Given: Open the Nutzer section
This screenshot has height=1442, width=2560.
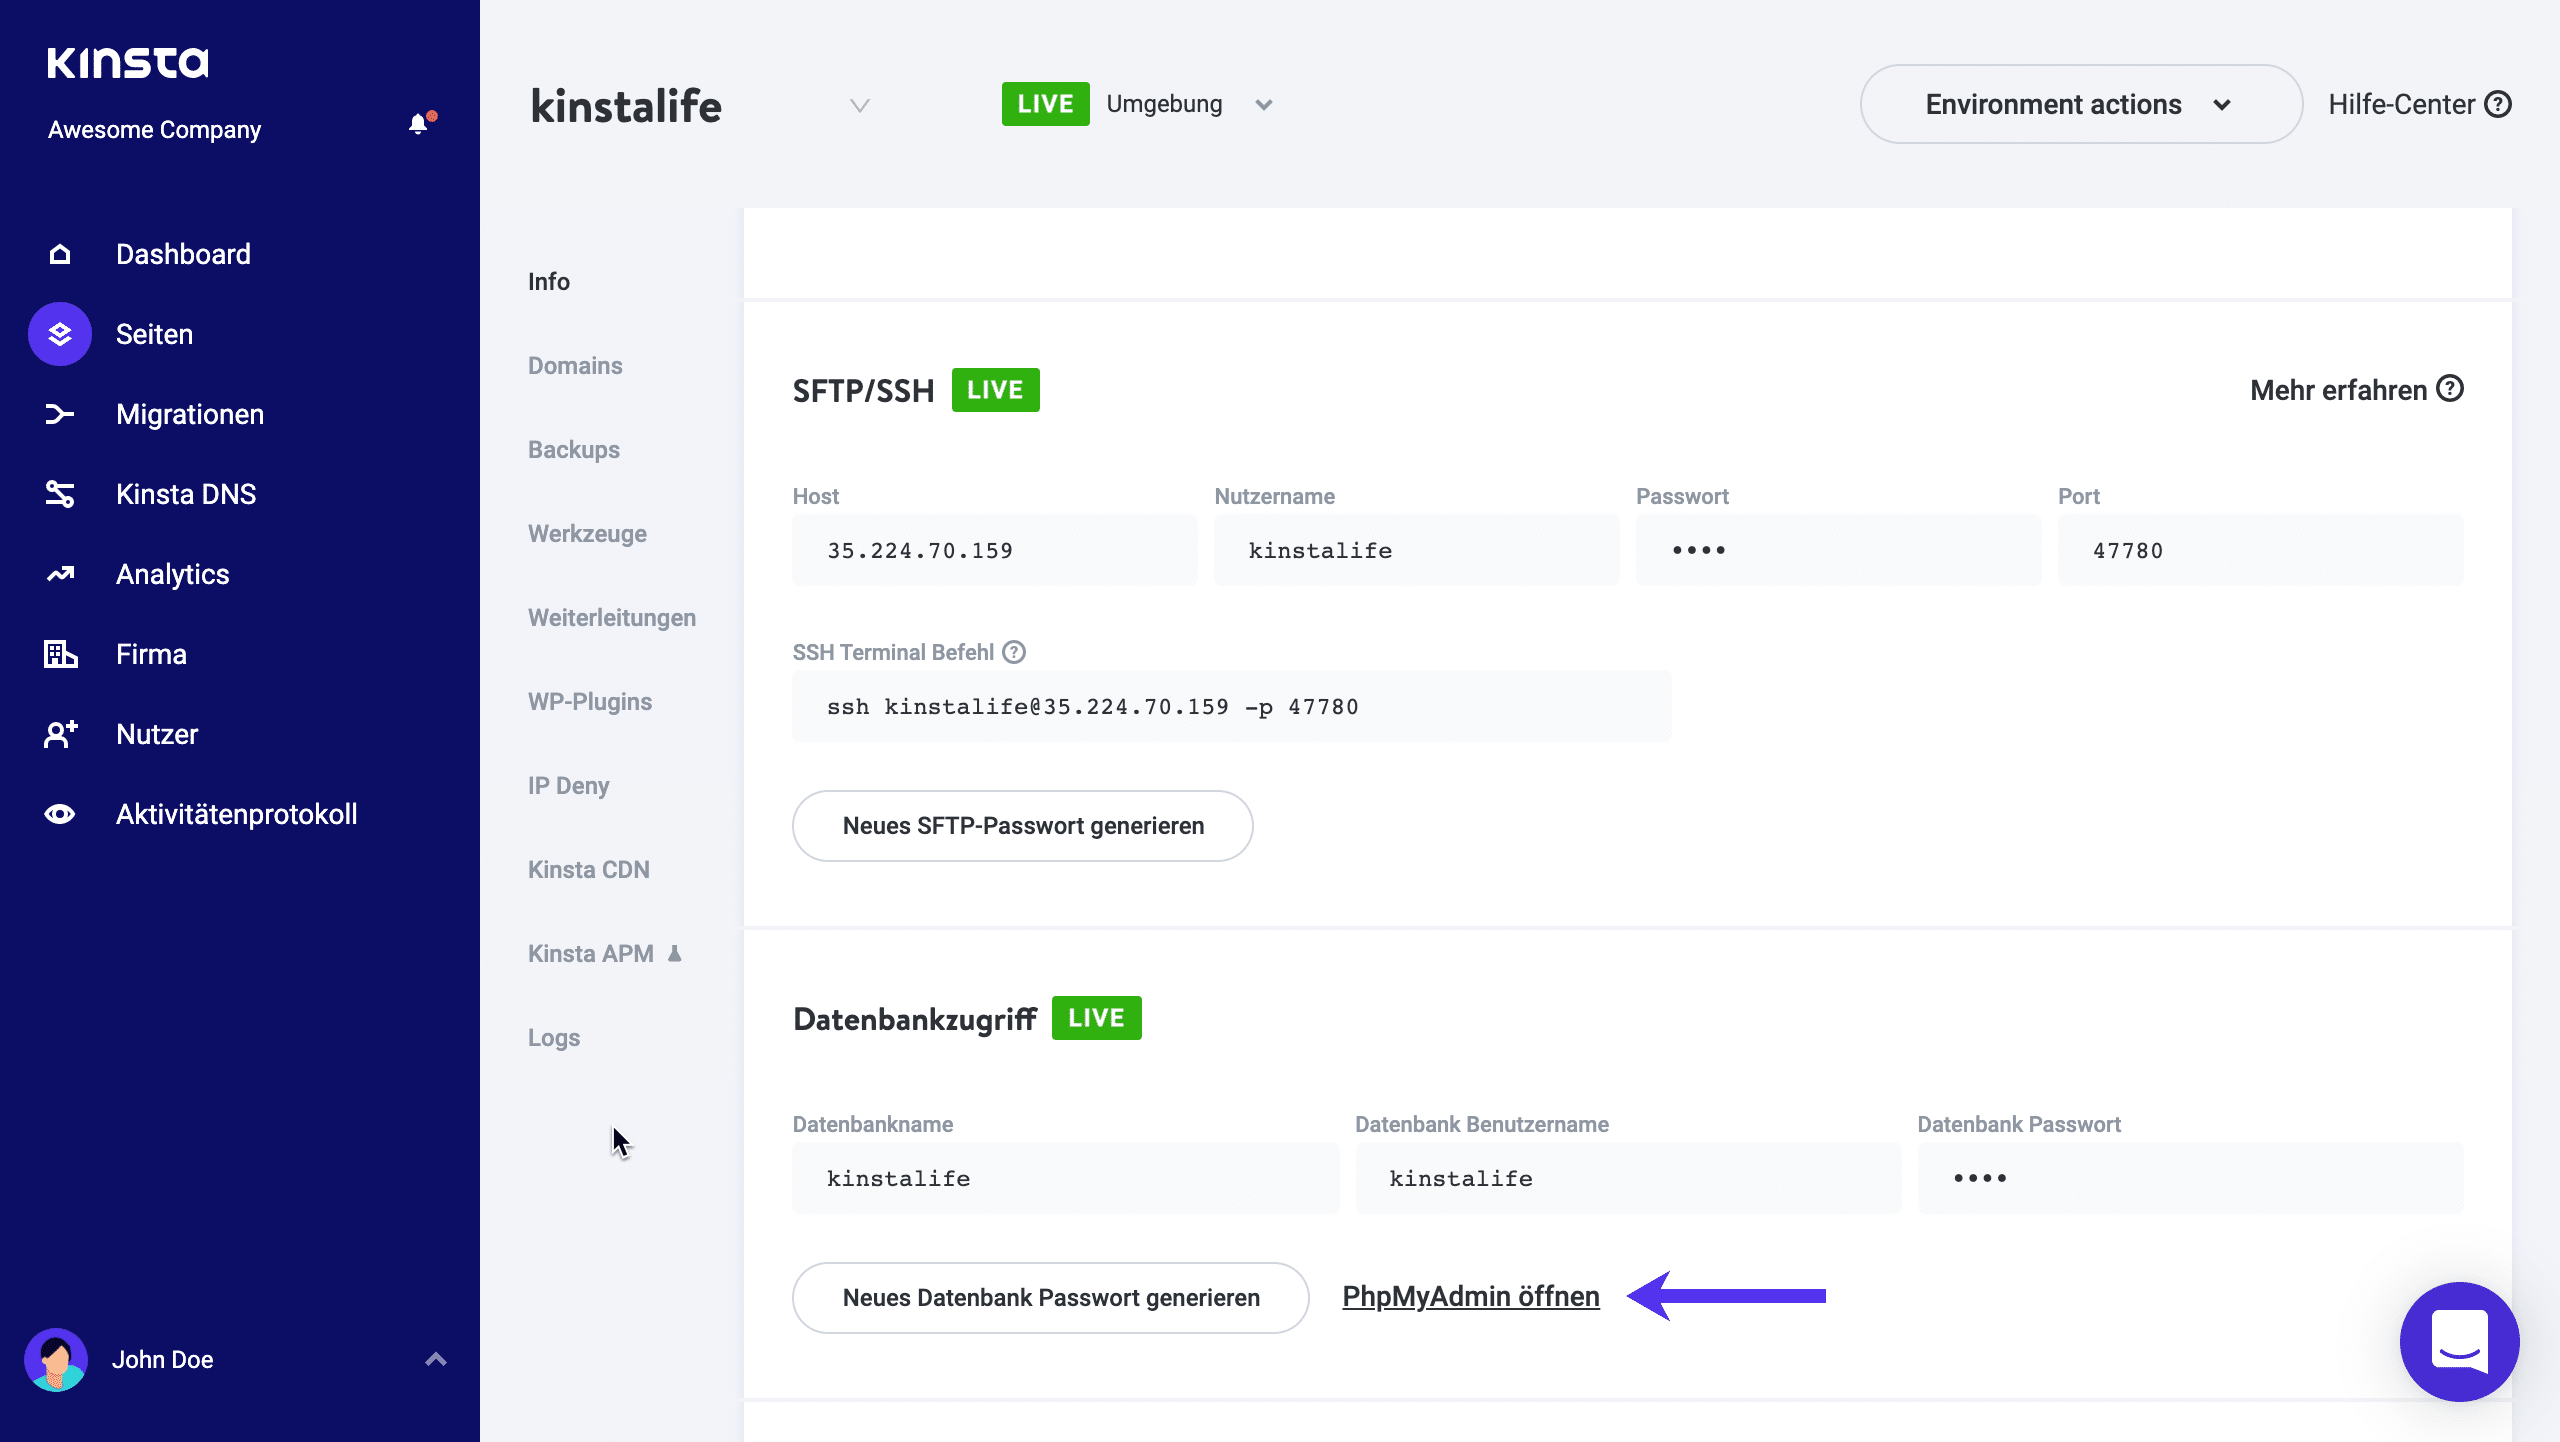Looking at the screenshot, I should point(157,733).
